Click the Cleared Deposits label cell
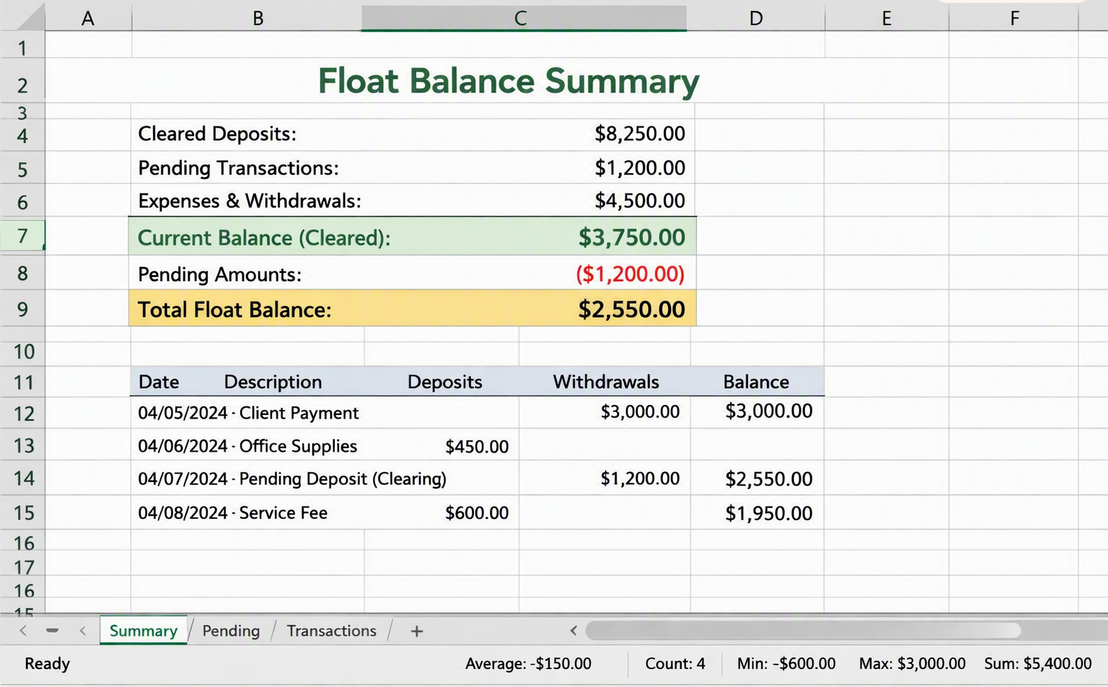 point(217,134)
